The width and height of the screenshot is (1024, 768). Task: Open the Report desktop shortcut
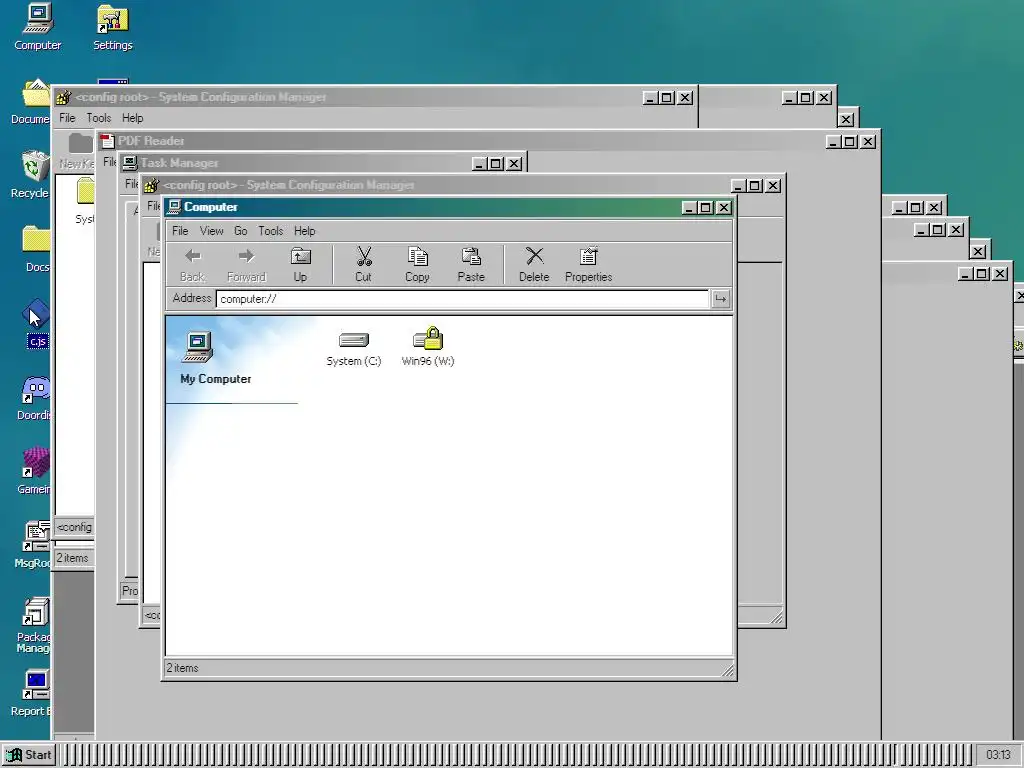31,693
